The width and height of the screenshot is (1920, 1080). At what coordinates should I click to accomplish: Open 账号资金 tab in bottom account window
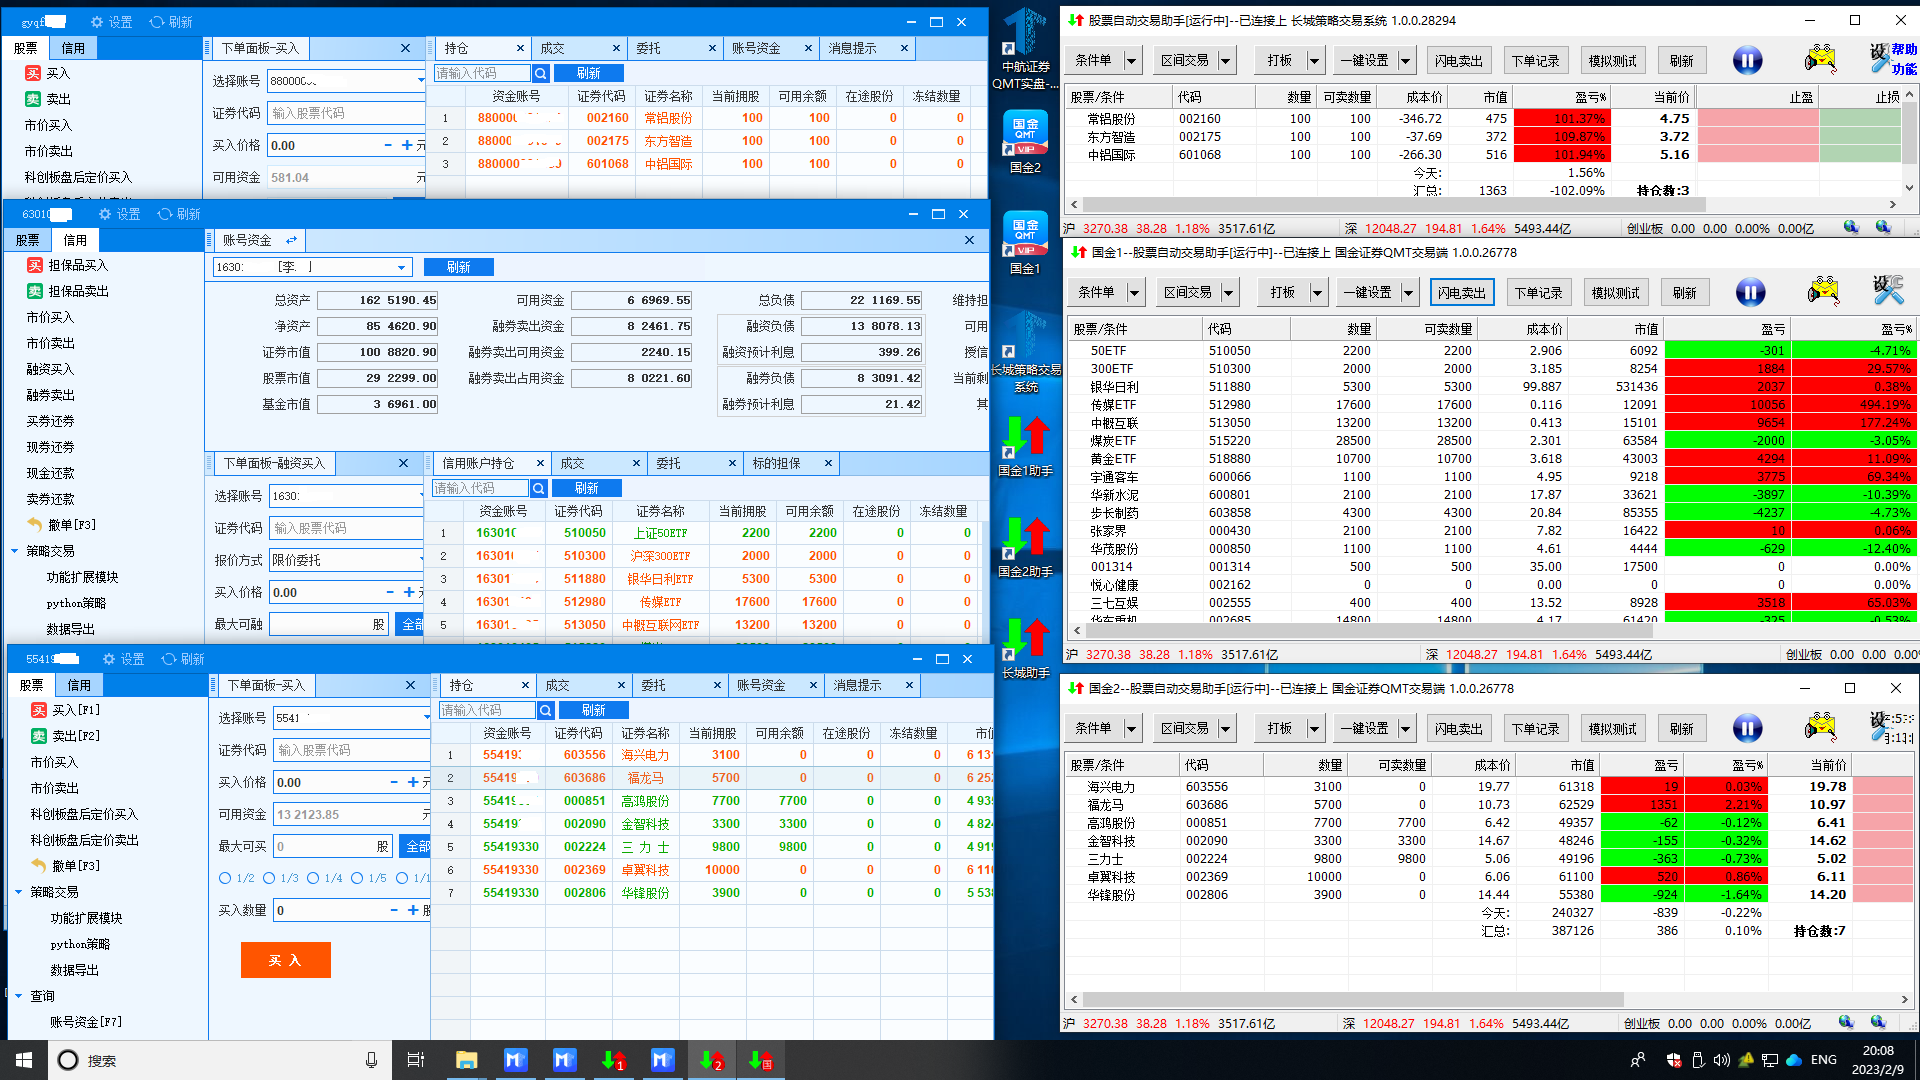(761, 685)
